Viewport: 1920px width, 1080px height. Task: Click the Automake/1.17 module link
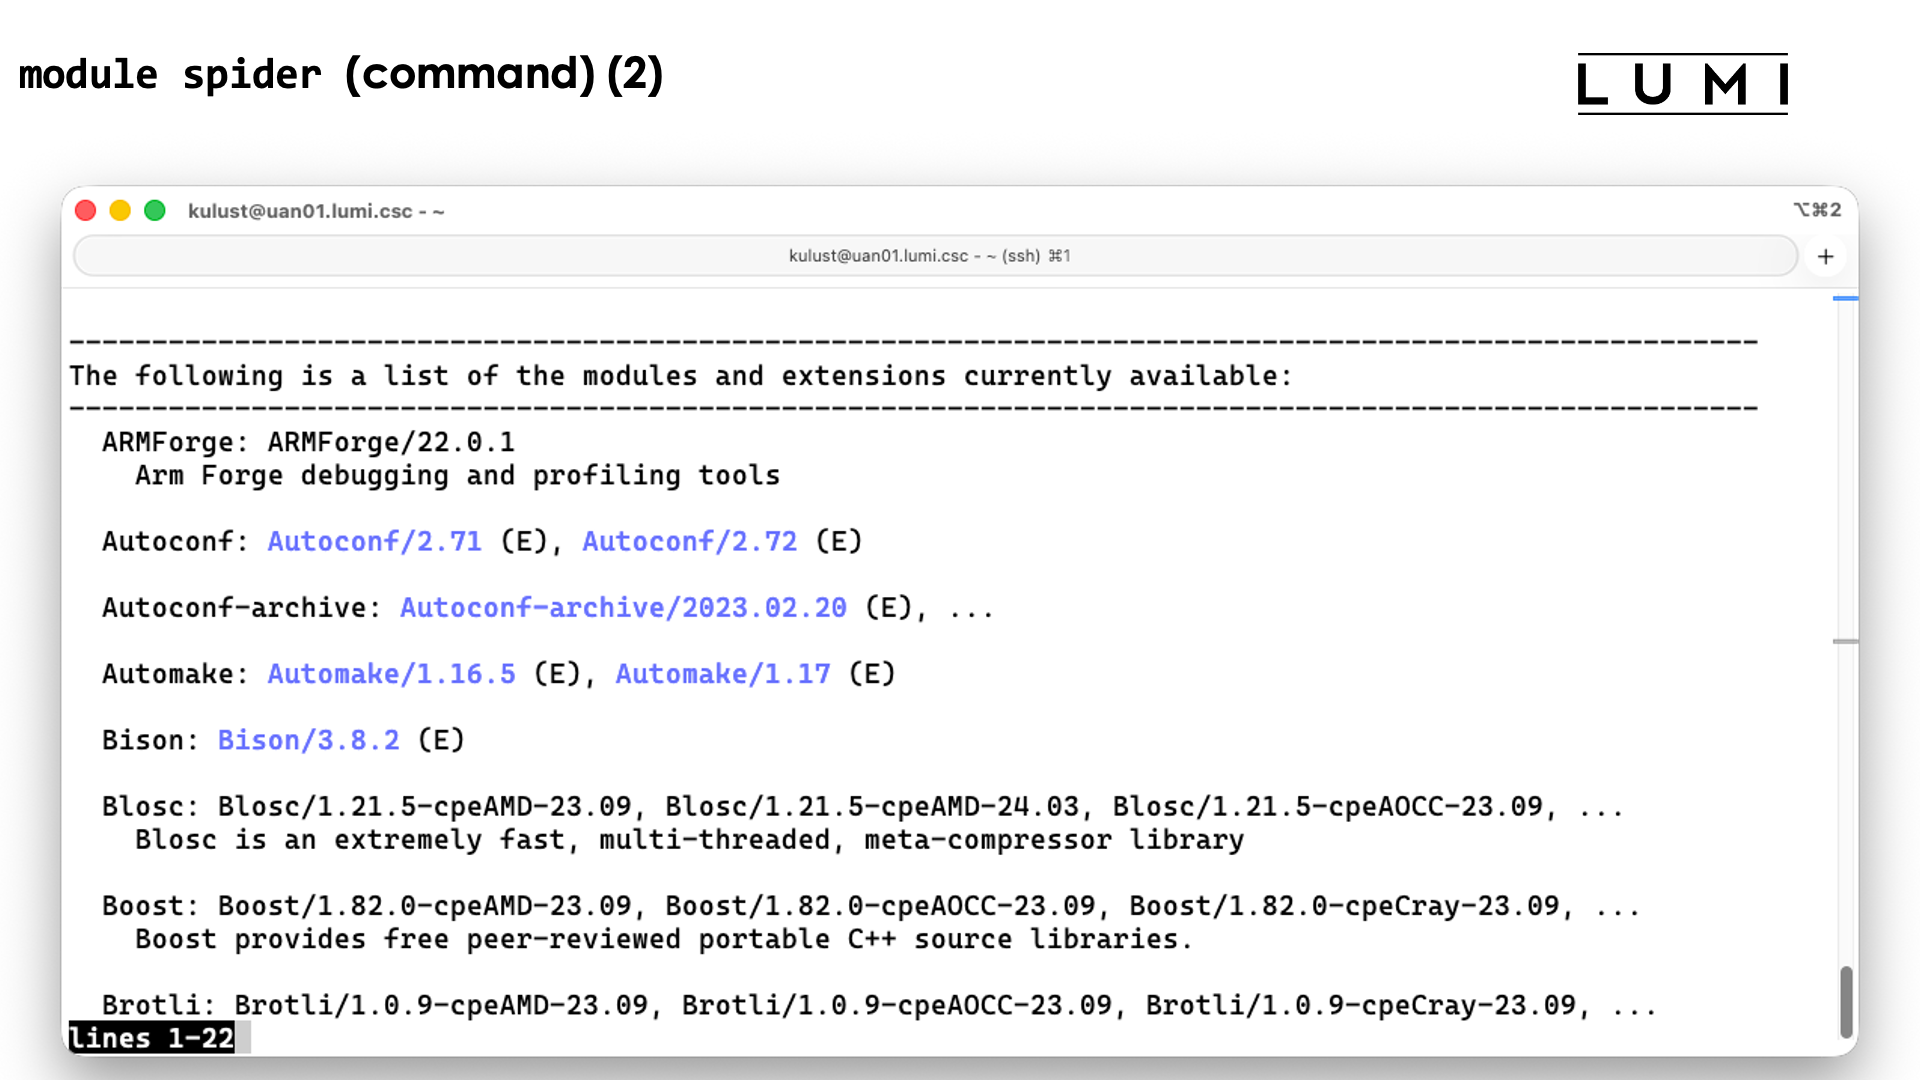(x=722, y=674)
